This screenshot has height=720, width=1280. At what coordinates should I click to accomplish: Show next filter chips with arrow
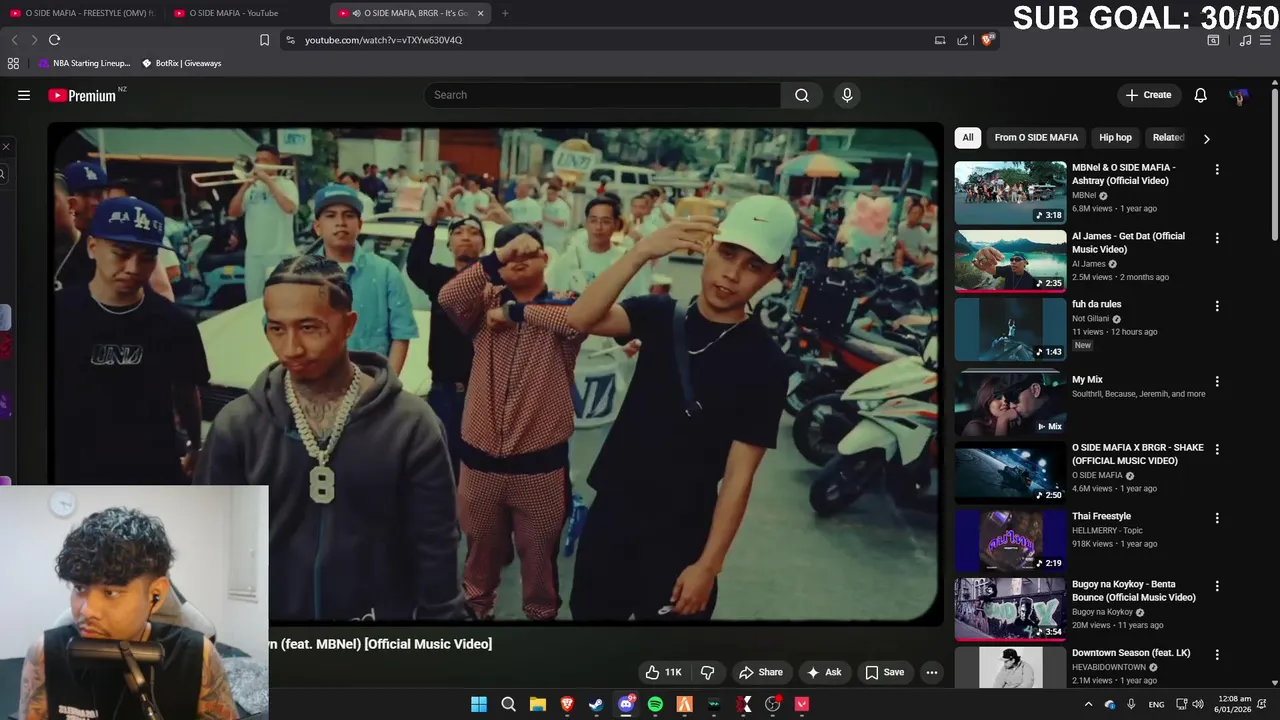coord(1206,138)
